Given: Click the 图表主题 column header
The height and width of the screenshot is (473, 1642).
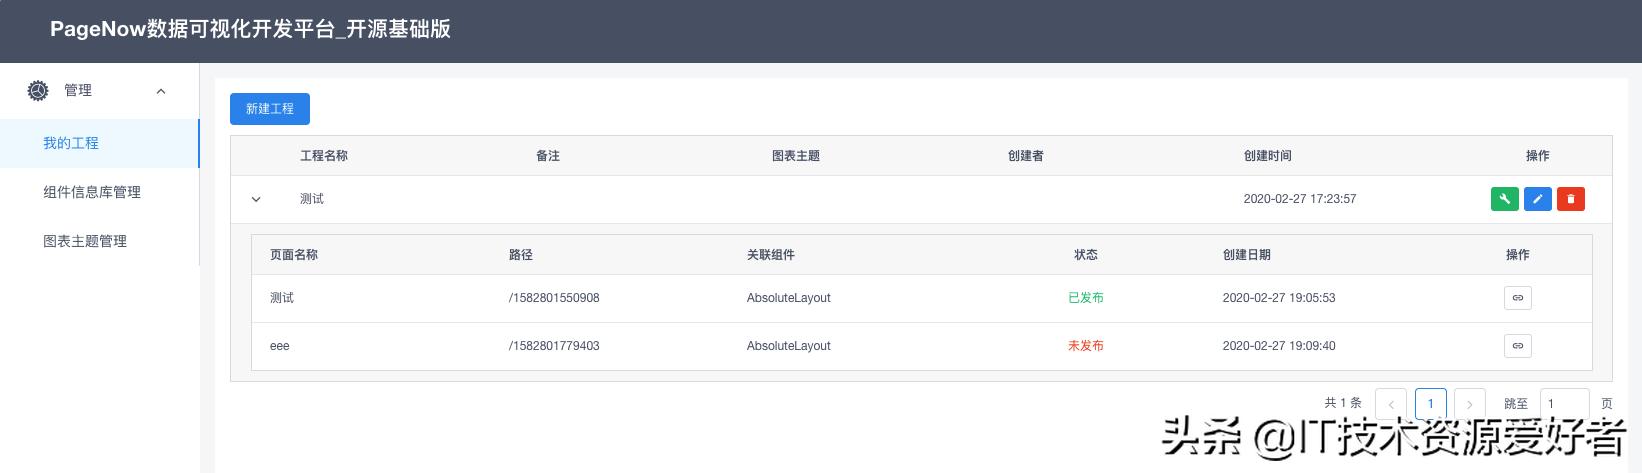Looking at the screenshot, I should pyautogui.click(x=796, y=156).
